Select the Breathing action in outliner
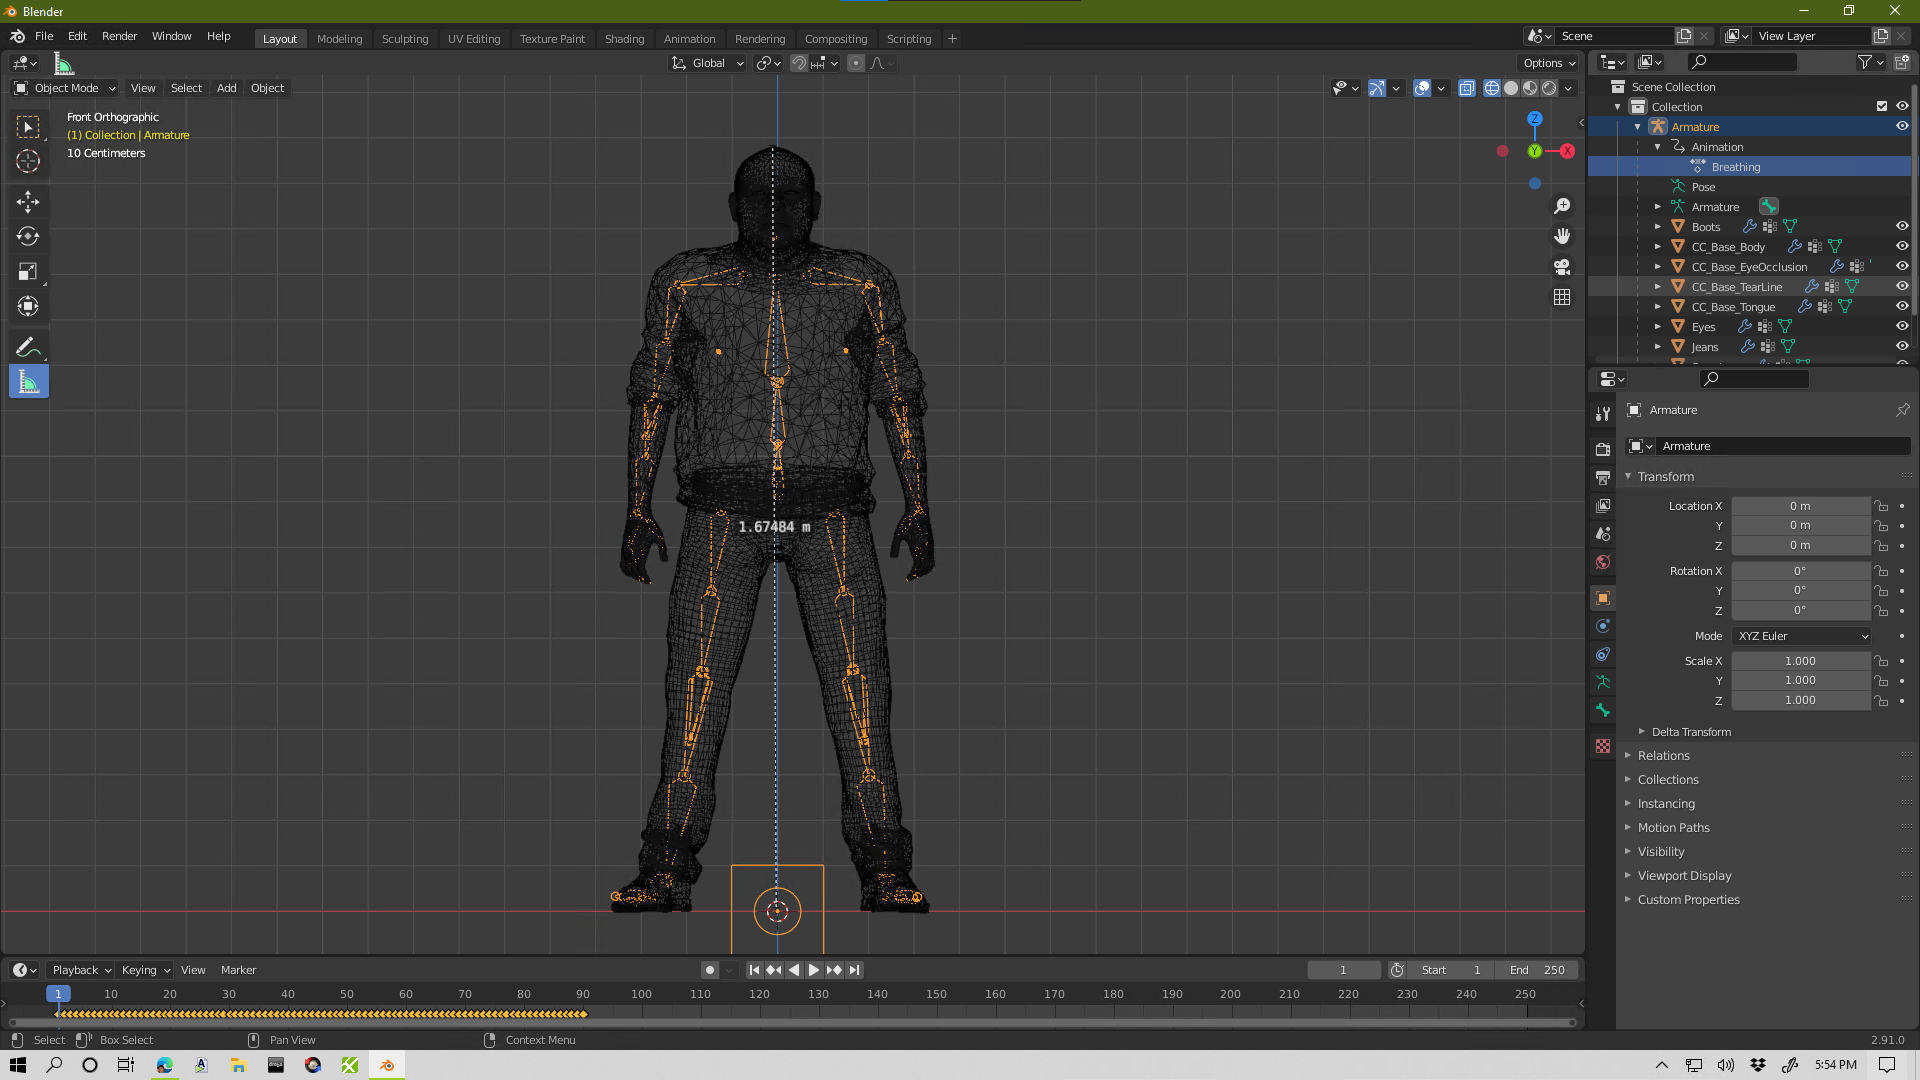 1736,167
